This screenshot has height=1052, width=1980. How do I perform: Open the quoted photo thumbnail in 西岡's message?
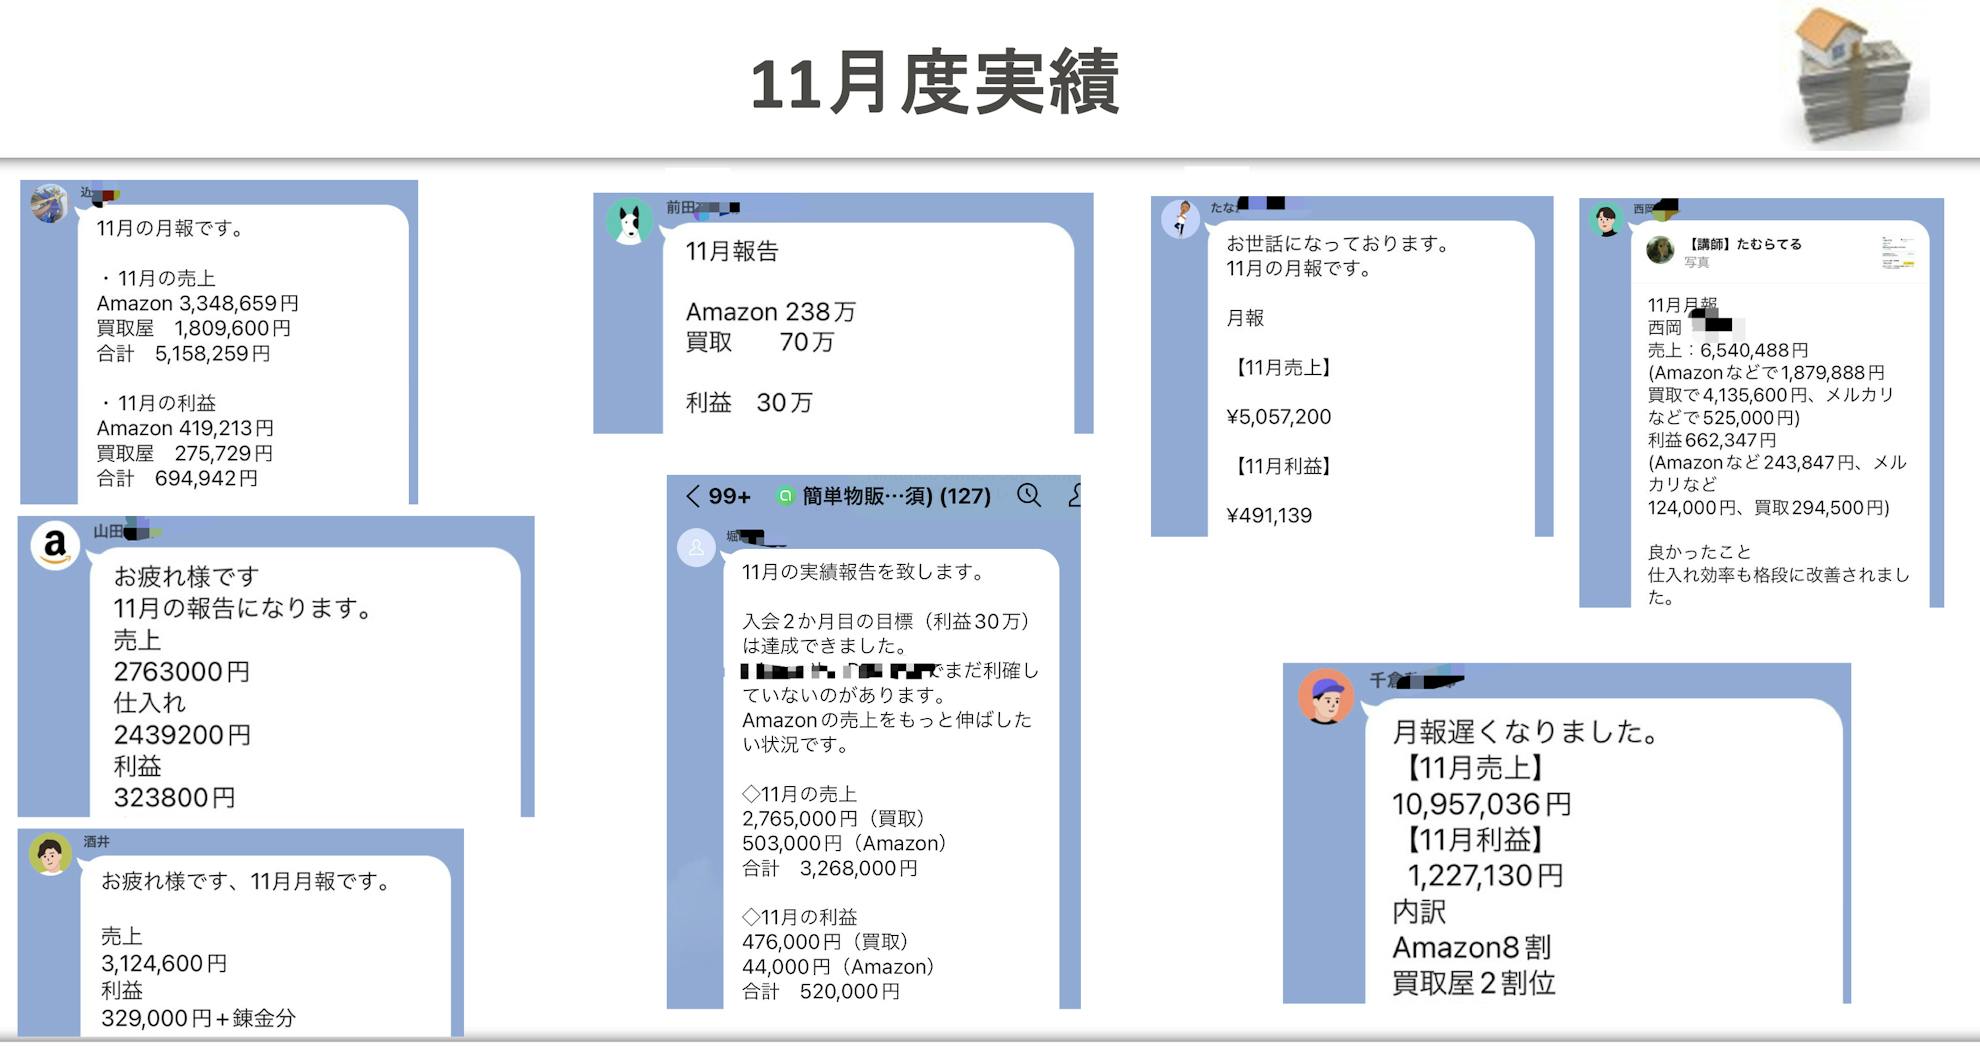pos(1897,253)
